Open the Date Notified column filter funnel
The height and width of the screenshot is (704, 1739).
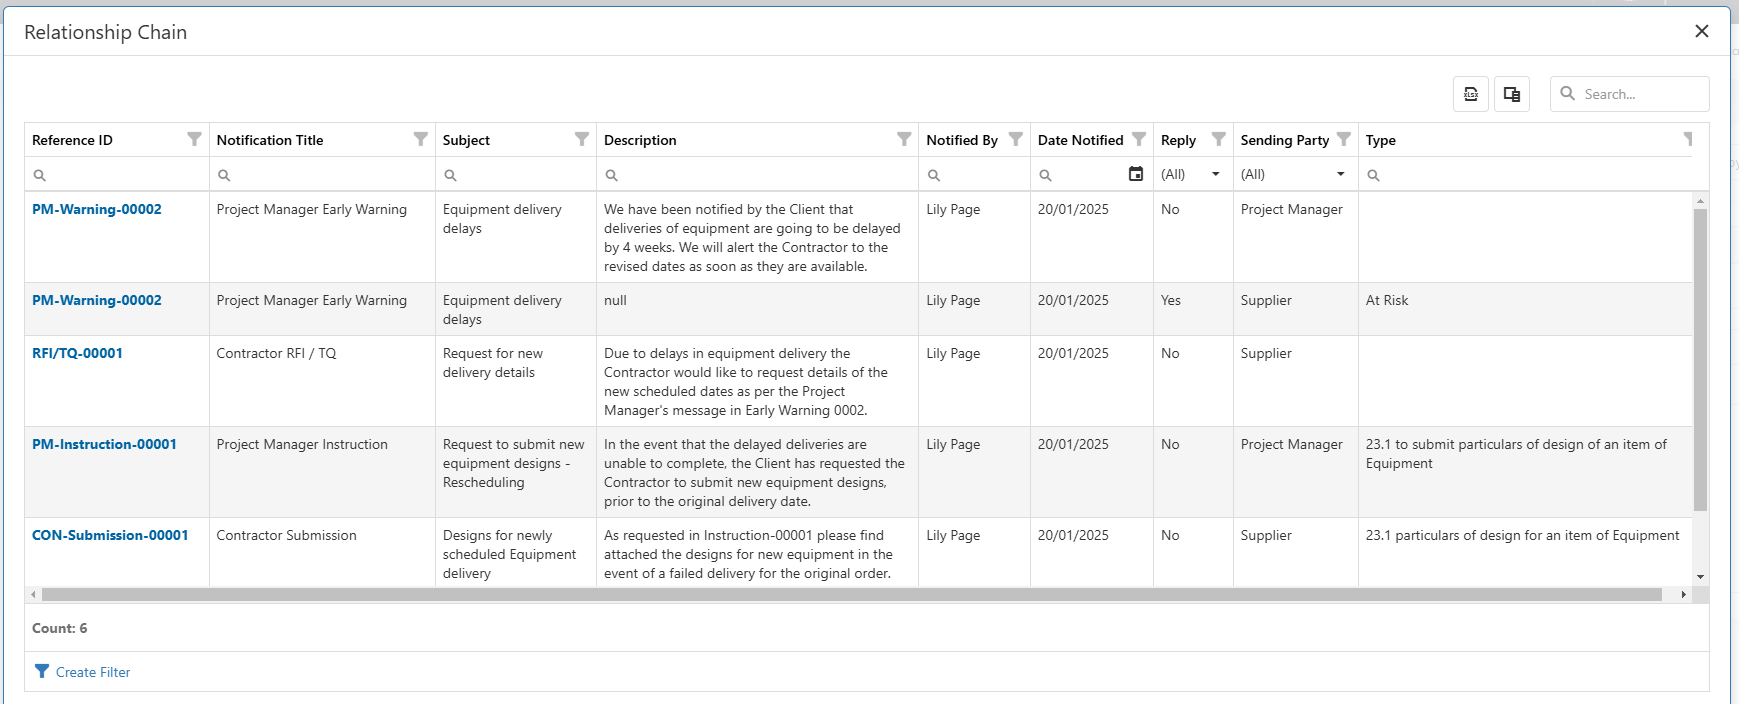[1139, 139]
